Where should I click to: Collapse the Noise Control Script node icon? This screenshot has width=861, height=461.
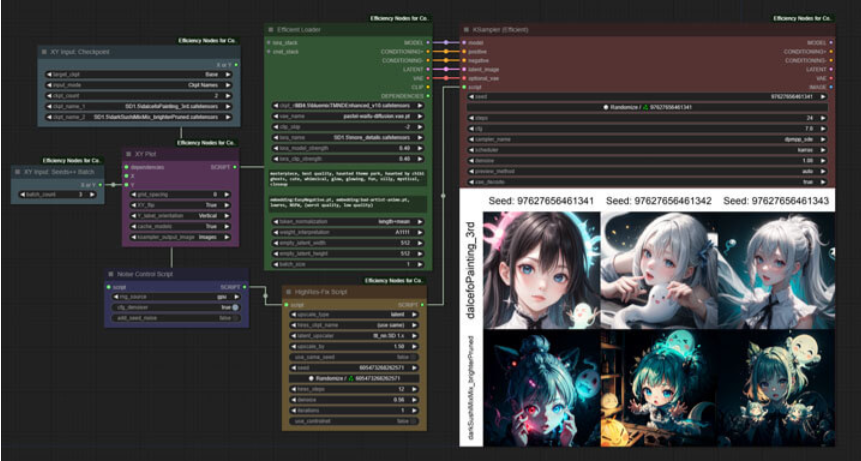point(110,274)
